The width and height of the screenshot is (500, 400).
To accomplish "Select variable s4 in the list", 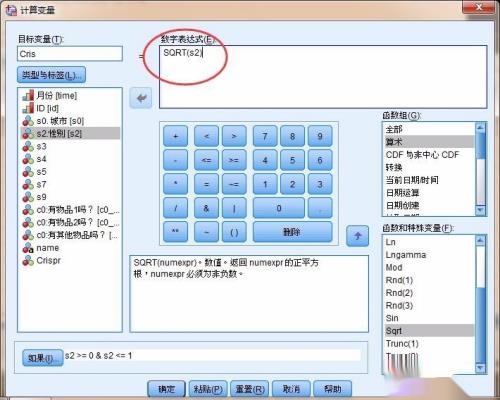I will point(70,159).
